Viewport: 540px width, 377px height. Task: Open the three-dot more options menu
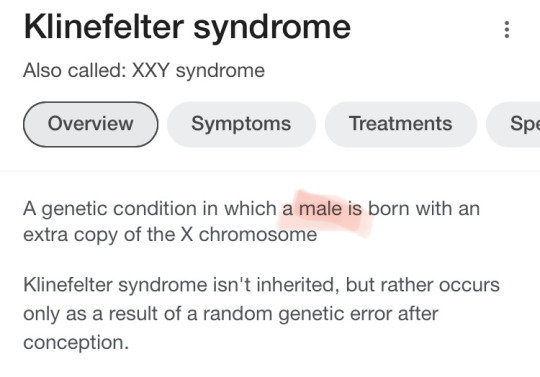(507, 30)
